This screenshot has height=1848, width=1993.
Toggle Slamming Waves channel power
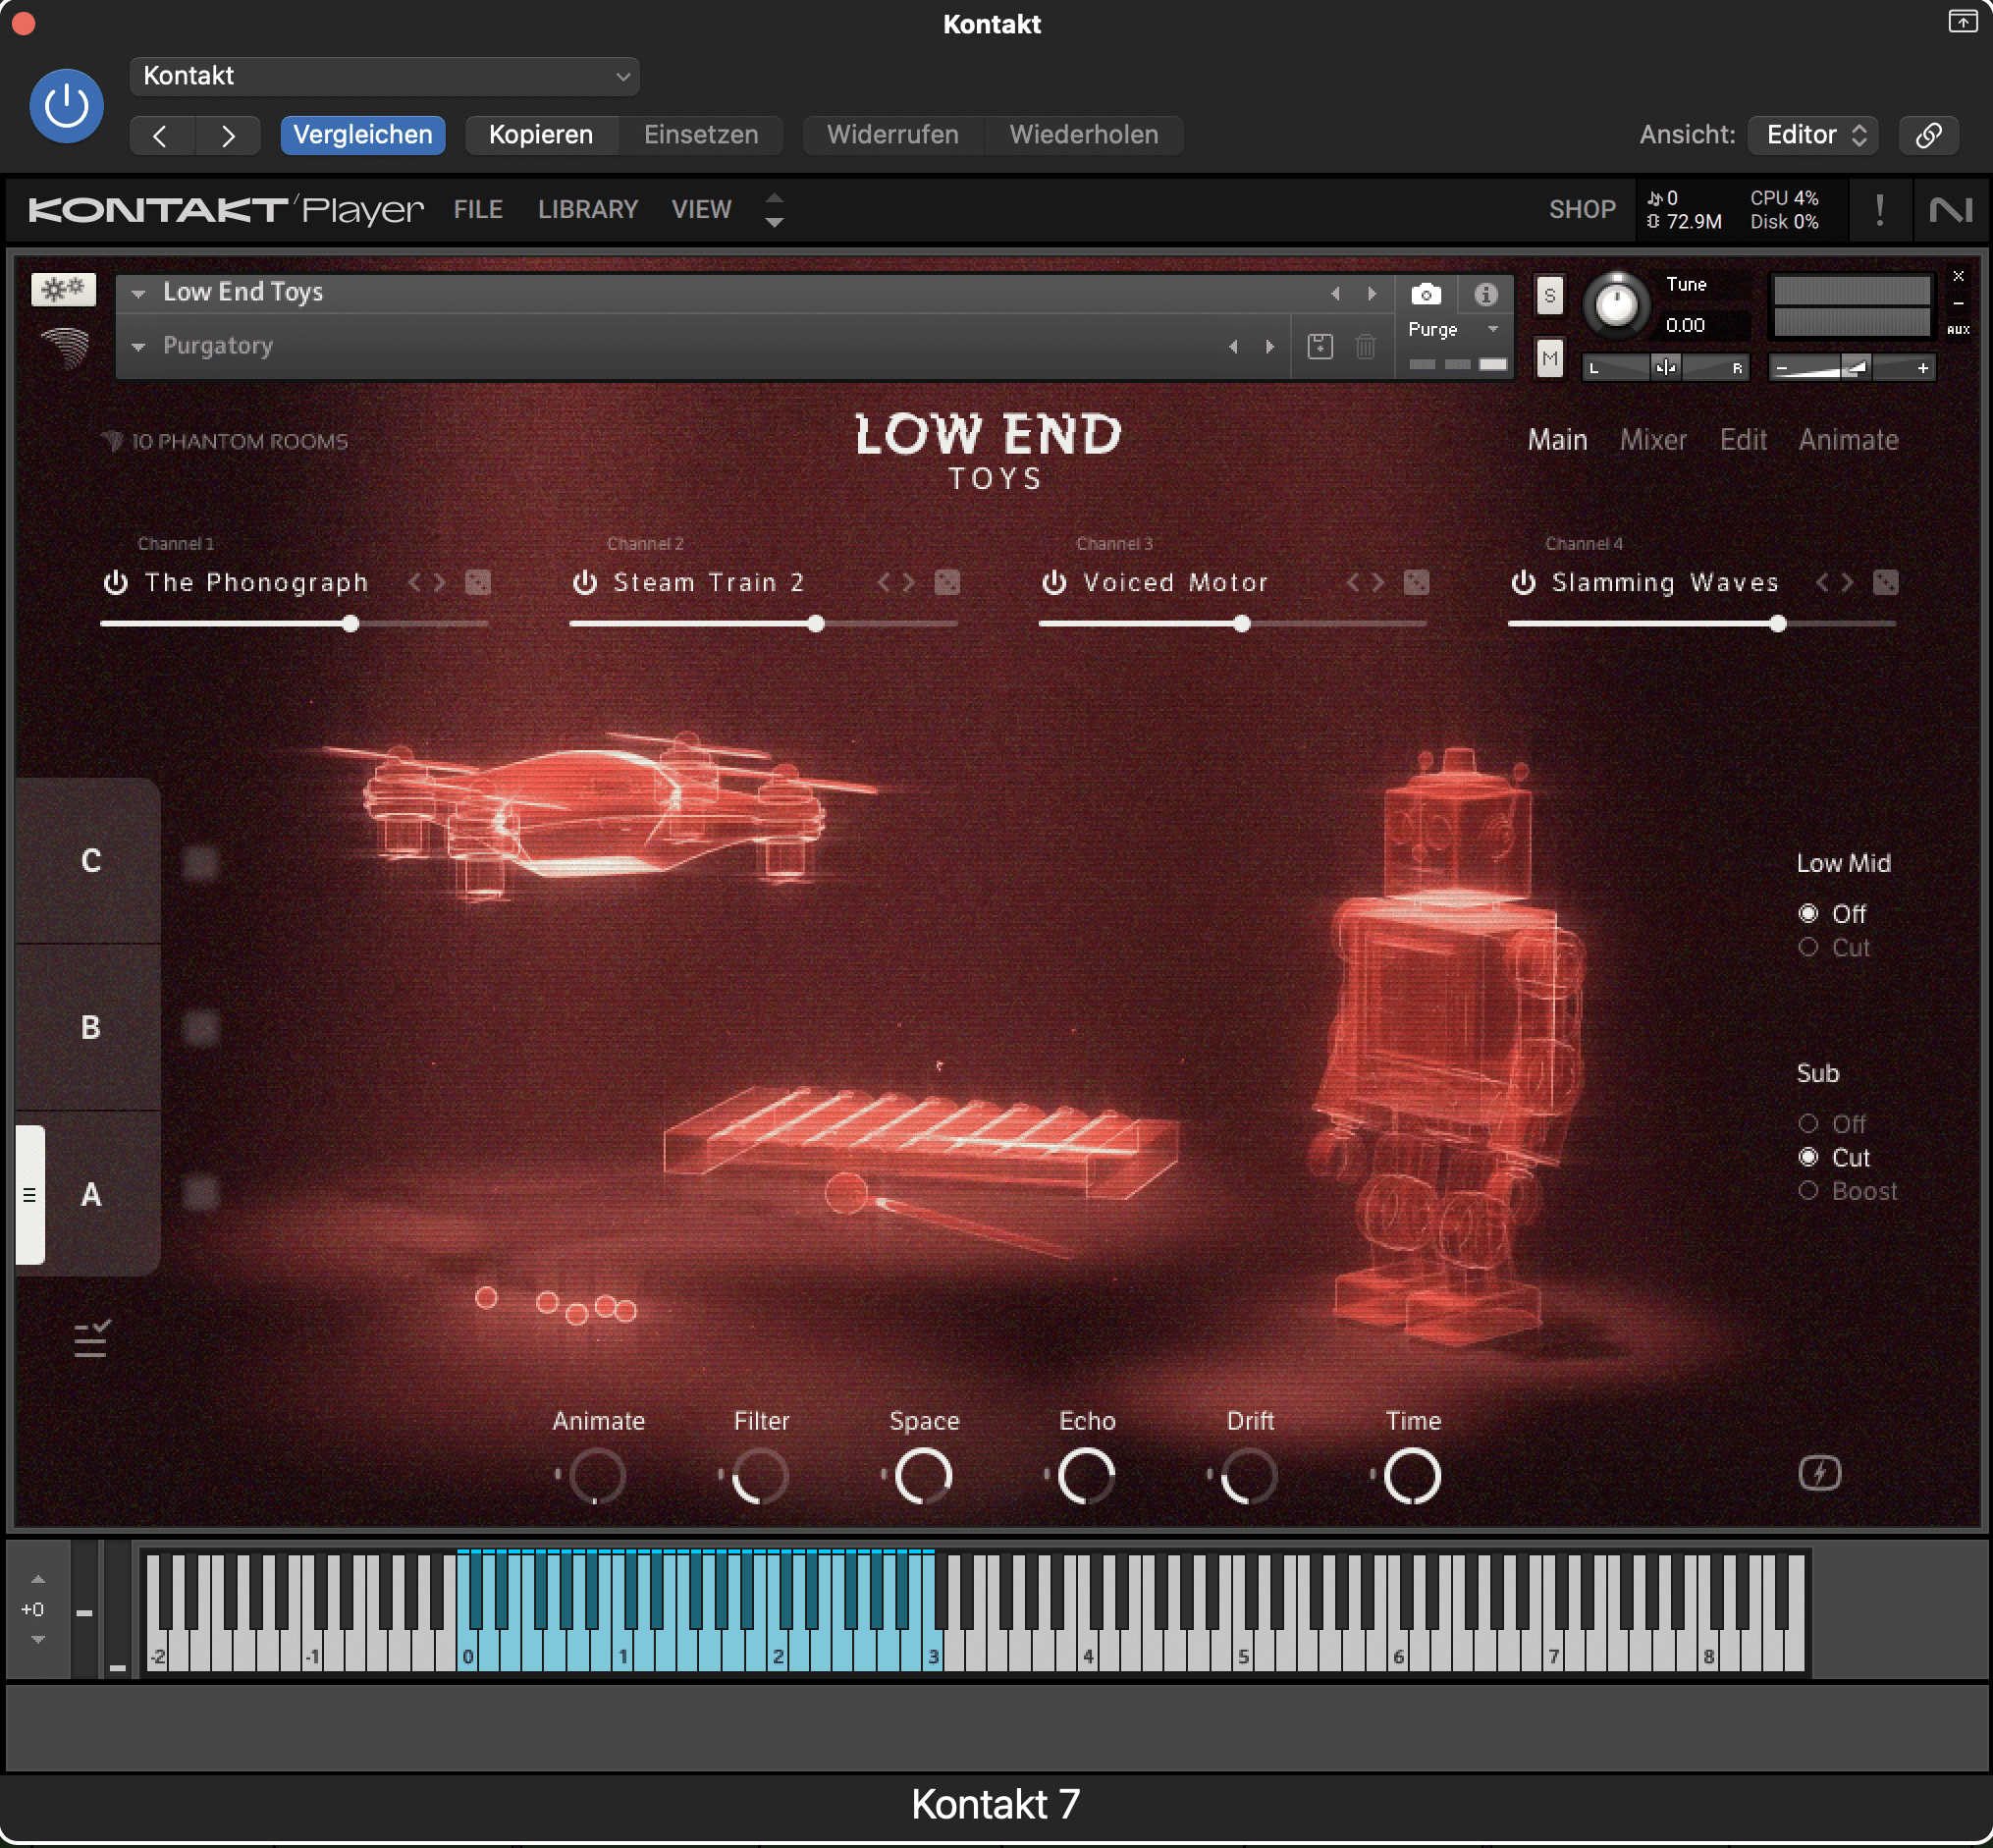pos(1523,582)
